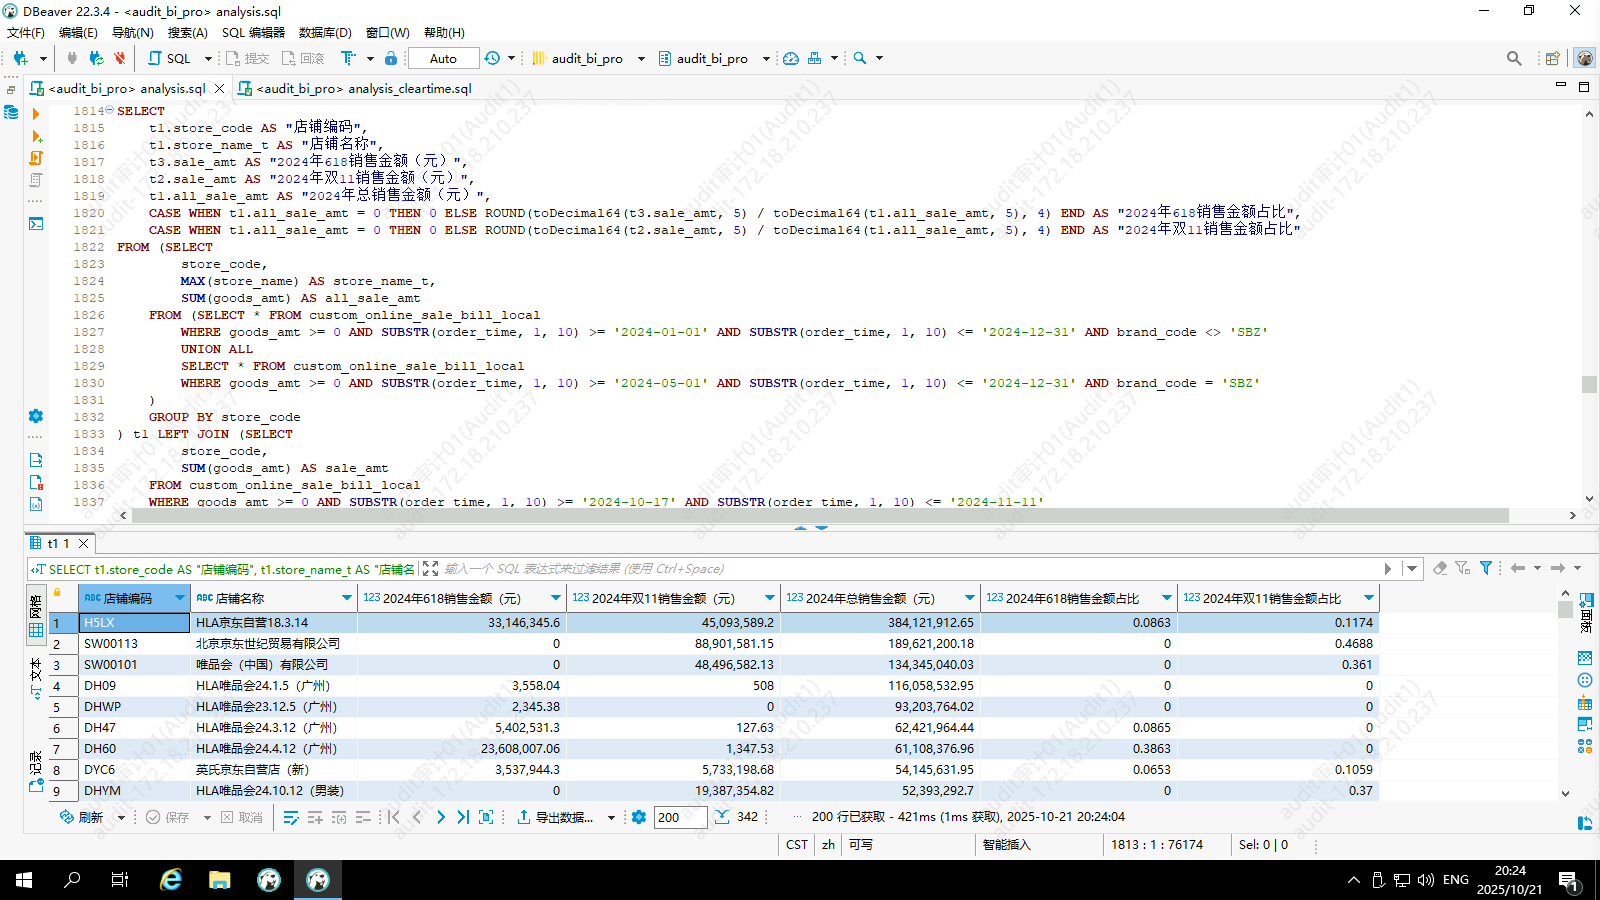Click the disconnect red plug icon
The height and width of the screenshot is (900, 1600).
[x=120, y=58]
